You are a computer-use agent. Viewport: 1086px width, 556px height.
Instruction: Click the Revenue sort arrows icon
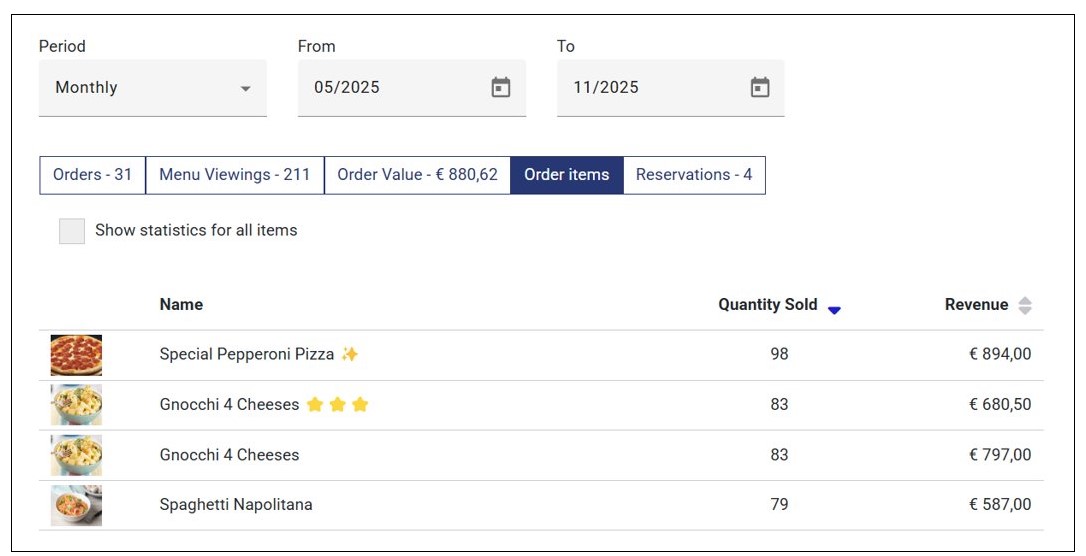pos(1025,306)
